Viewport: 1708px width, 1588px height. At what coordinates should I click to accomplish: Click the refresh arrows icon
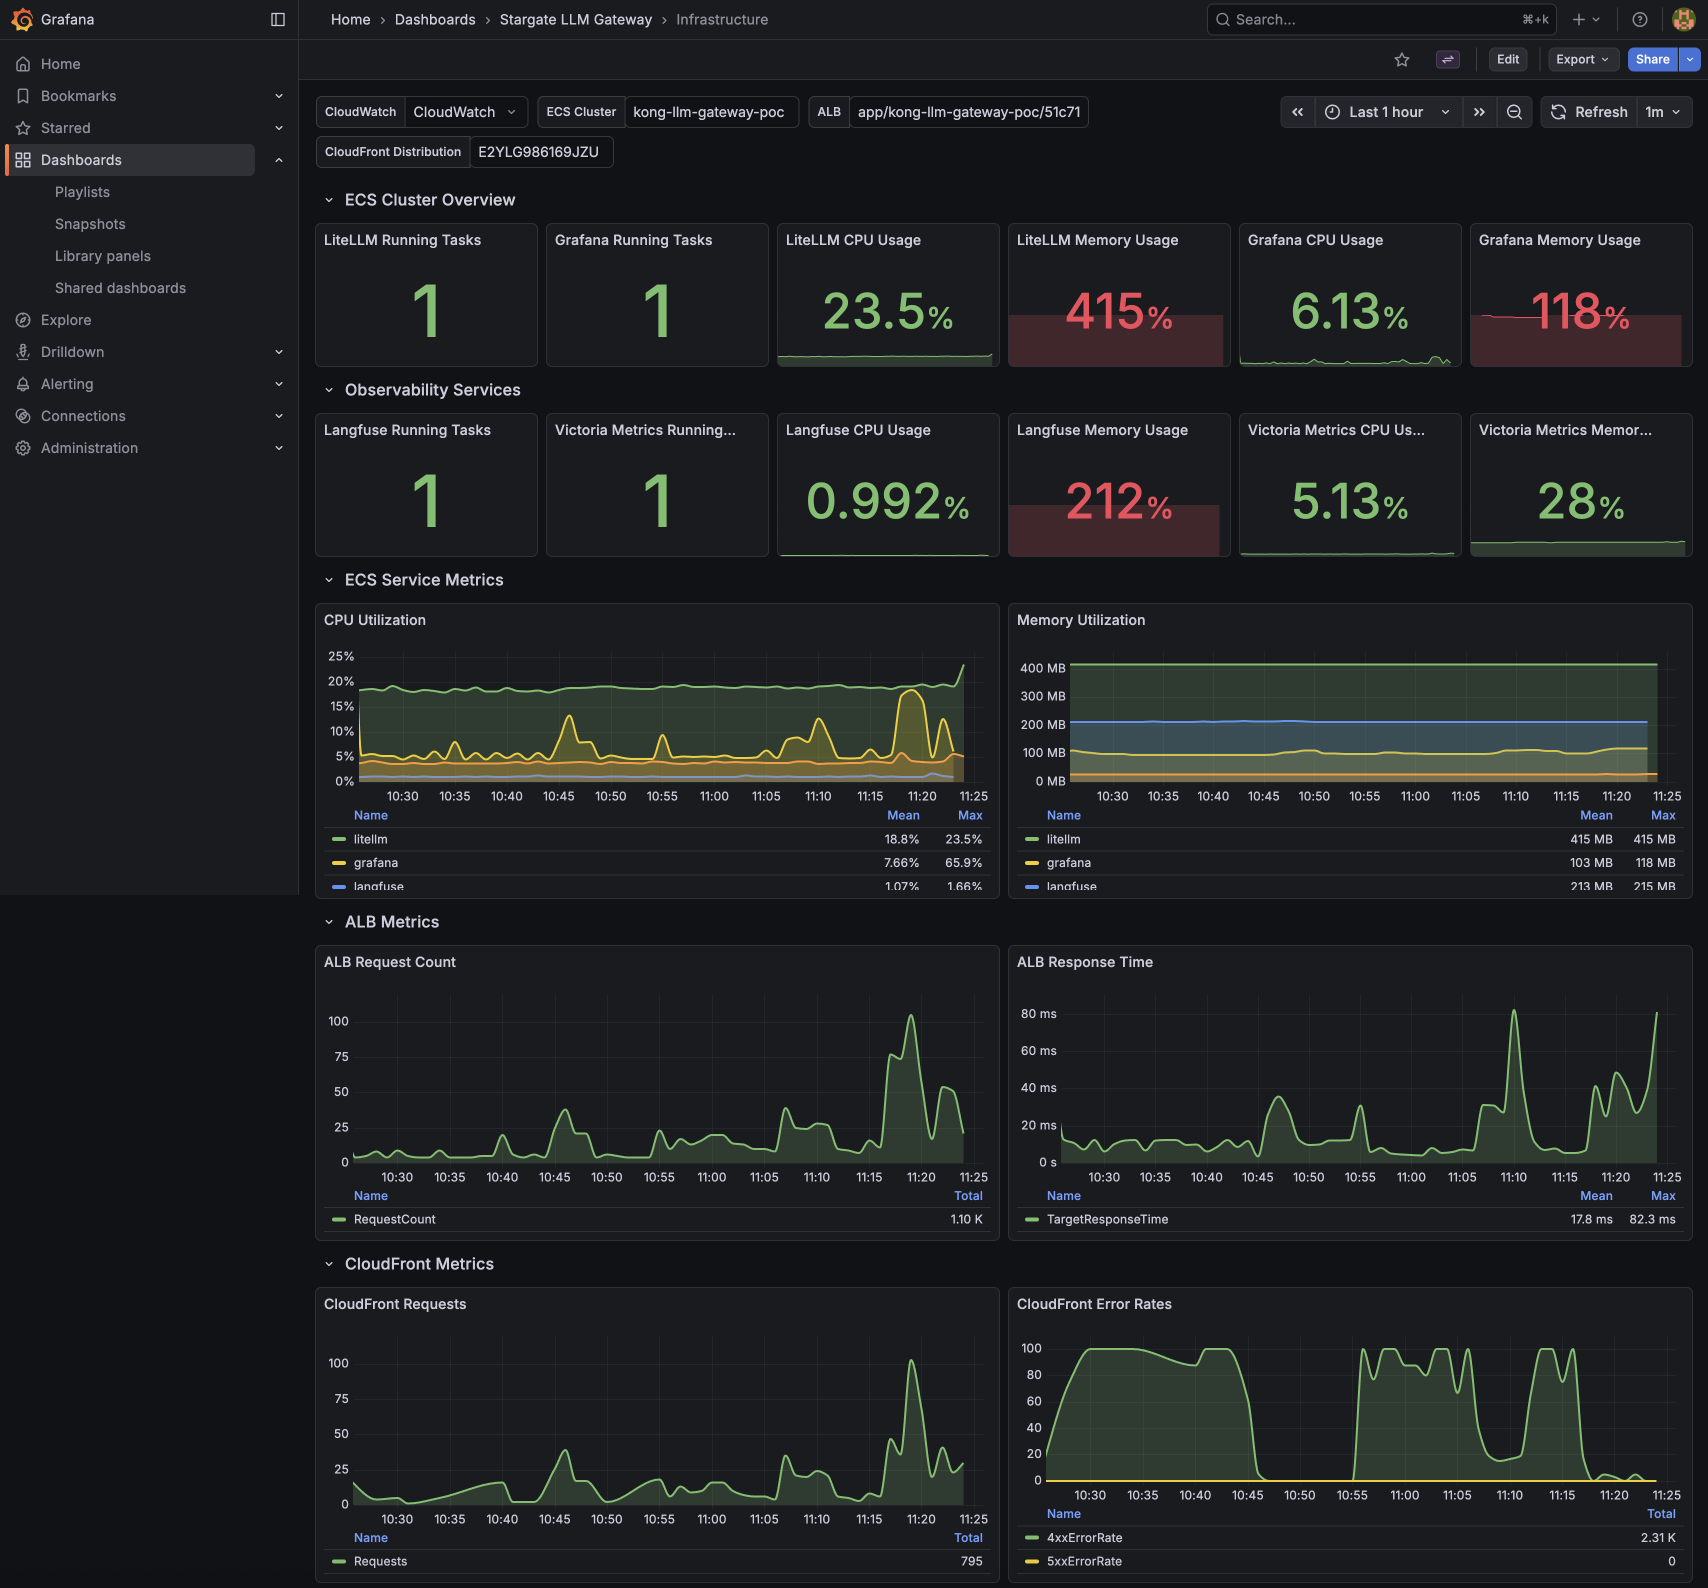pos(1558,112)
